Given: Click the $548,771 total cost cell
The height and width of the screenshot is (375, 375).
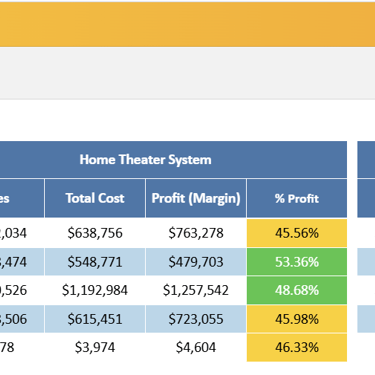Looking at the screenshot, I should 95,262.
